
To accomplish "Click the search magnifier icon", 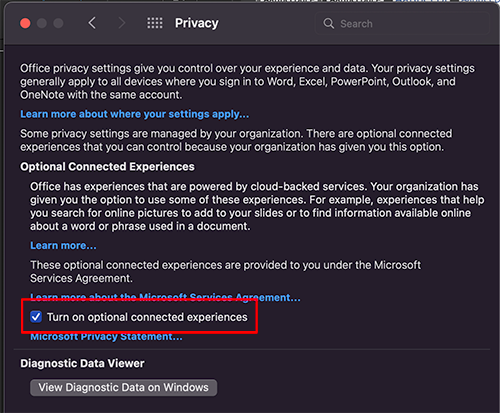I will [329, 23].
